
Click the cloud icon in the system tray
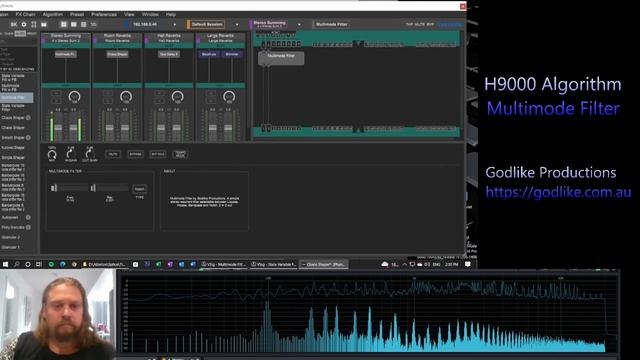point(384,264)
